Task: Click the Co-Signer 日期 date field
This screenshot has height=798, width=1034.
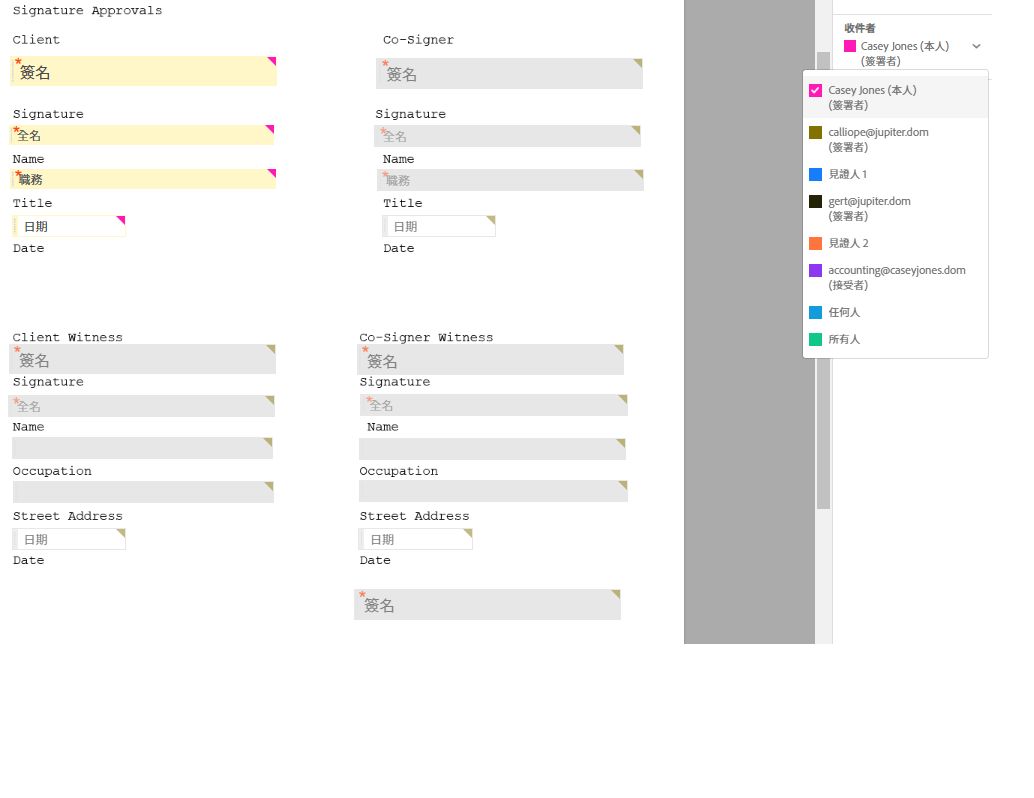Action: click(439, 226)
